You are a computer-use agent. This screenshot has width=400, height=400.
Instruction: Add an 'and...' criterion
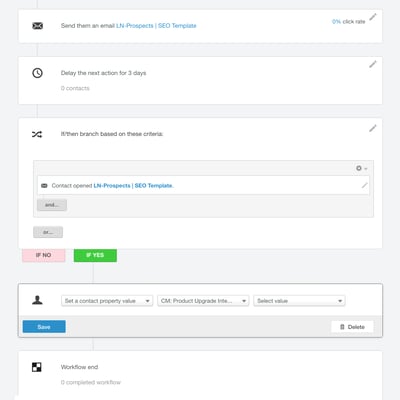point(52,205)
